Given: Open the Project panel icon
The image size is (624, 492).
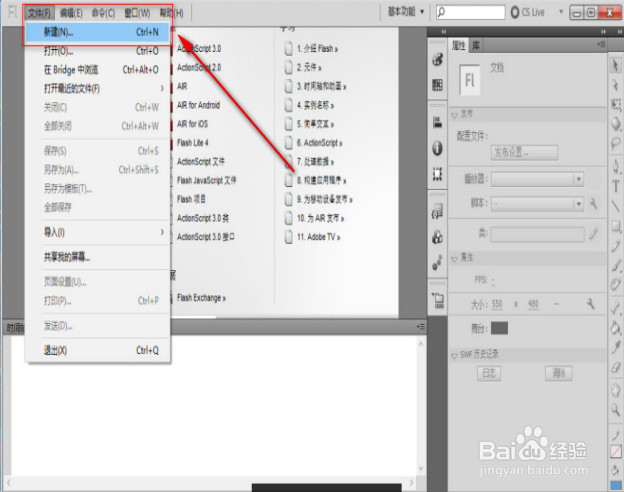Looking at the screenshot, I should [438, 301].
